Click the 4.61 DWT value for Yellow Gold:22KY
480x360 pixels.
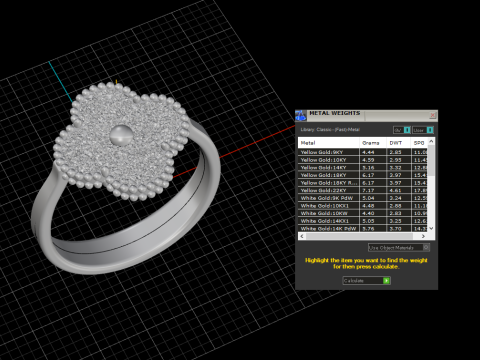395,190
